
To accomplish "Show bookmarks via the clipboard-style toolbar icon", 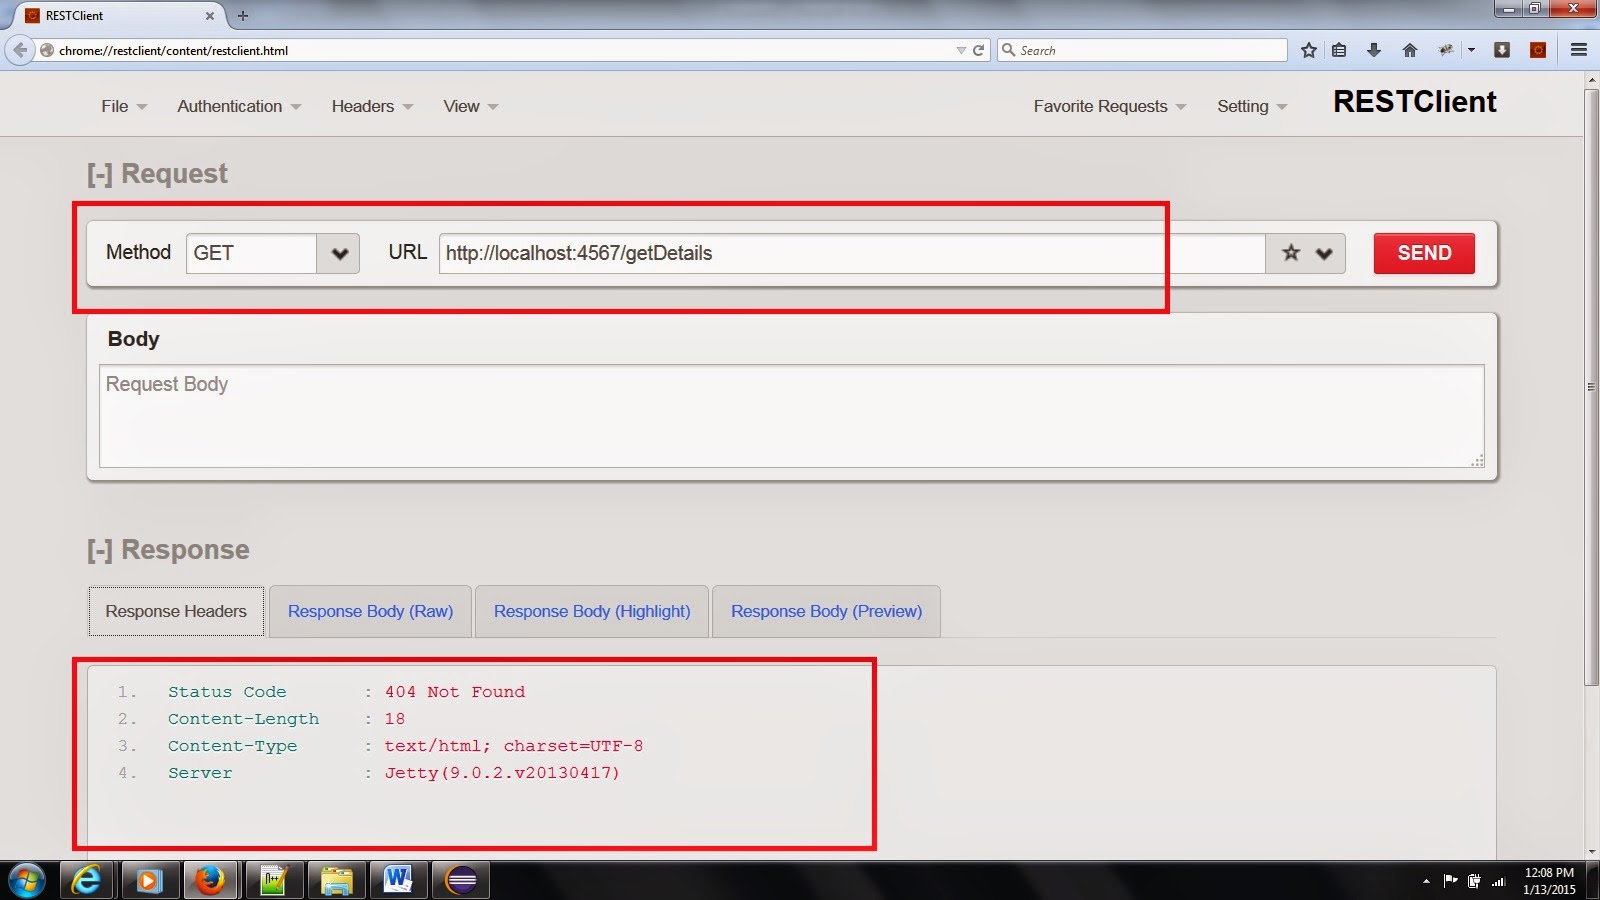I will 1338,49.
